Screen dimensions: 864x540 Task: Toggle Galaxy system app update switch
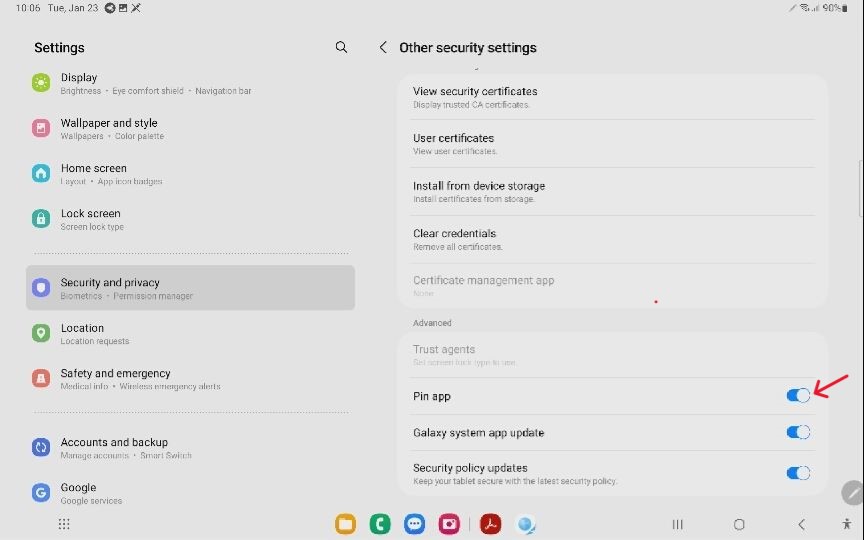point(798,432)
